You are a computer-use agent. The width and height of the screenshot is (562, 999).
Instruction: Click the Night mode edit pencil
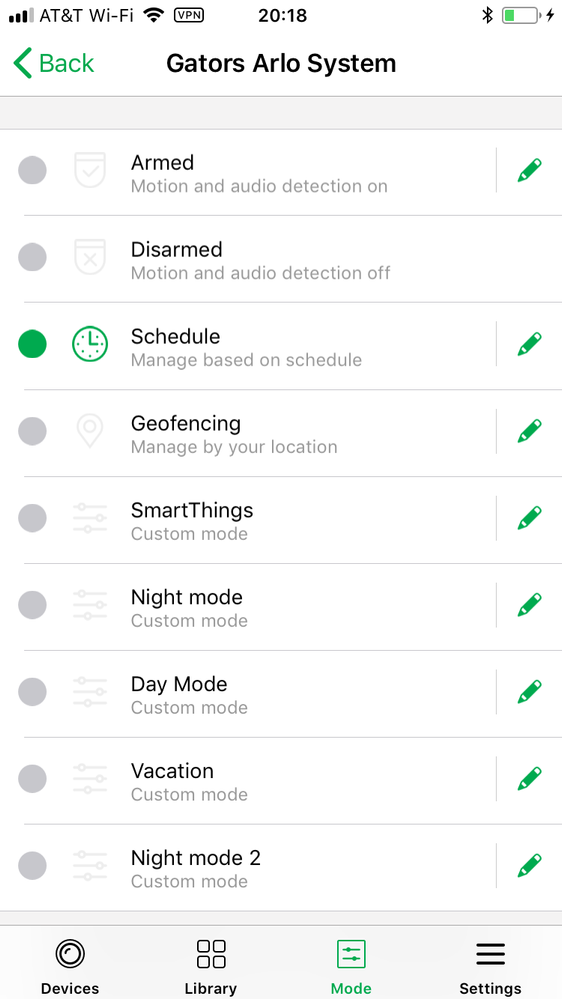(x=530, y=605)
